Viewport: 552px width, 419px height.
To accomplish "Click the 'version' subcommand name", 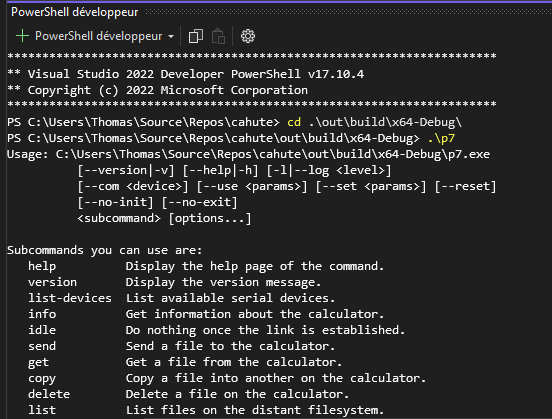I will point(52,282).
